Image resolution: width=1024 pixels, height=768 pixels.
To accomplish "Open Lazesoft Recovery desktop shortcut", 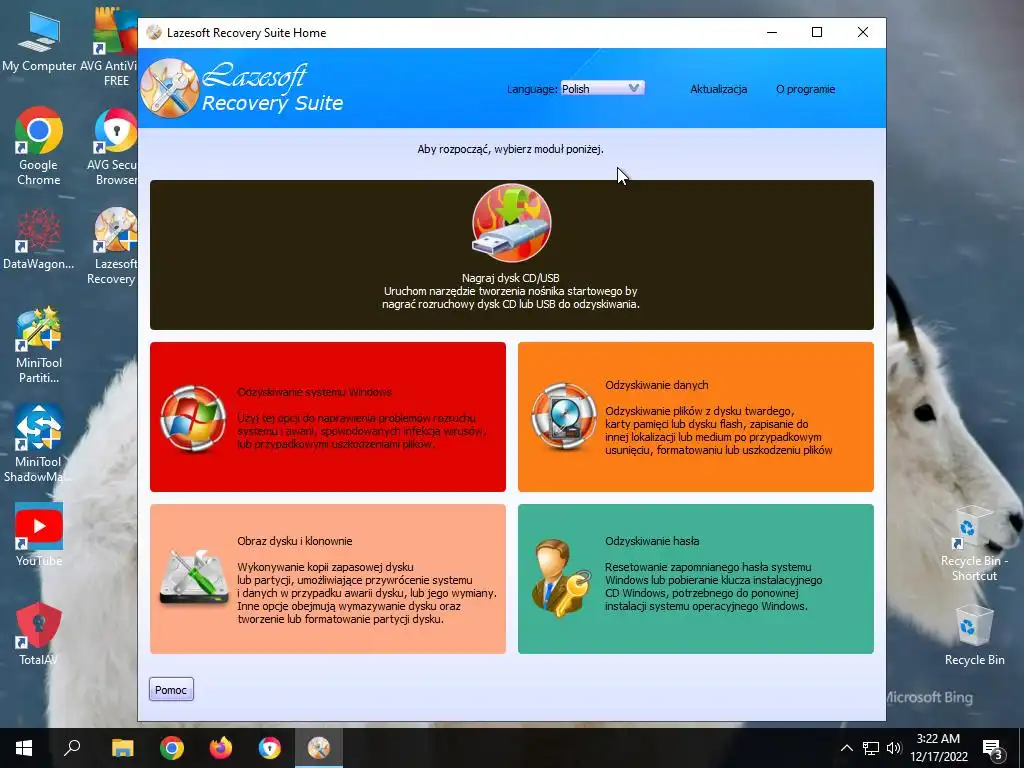I will click(x=112, y=247).
